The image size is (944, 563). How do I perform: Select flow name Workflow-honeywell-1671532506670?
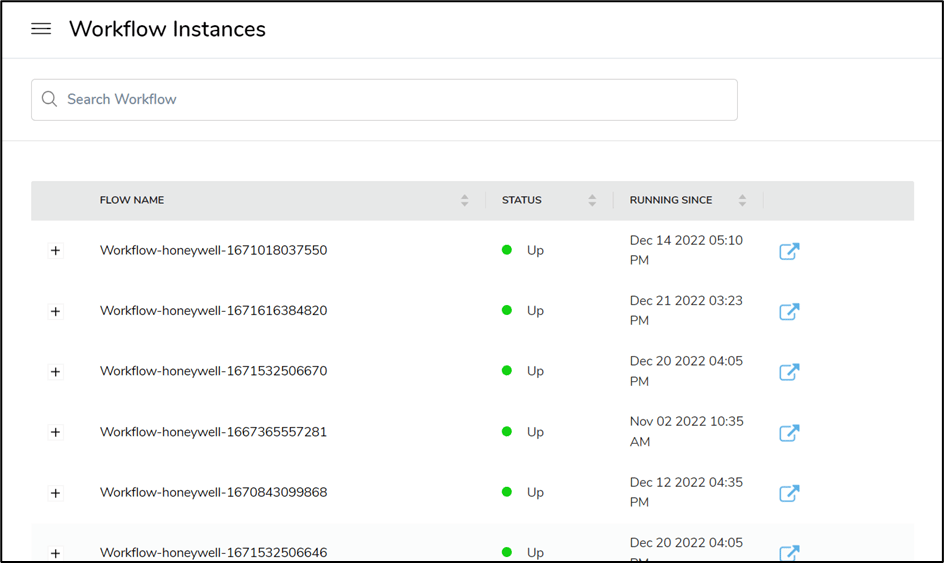tap(214, 371)
